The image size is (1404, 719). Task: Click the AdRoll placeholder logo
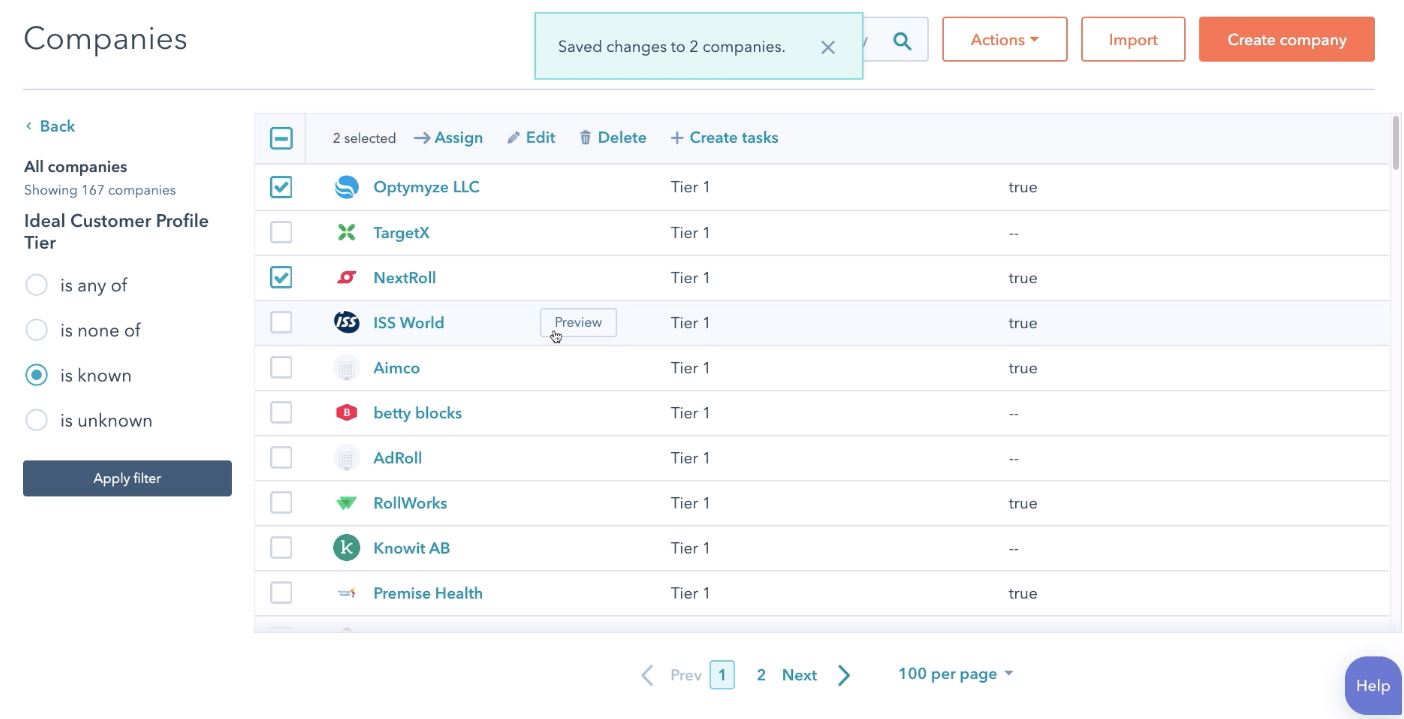(346, 457)
